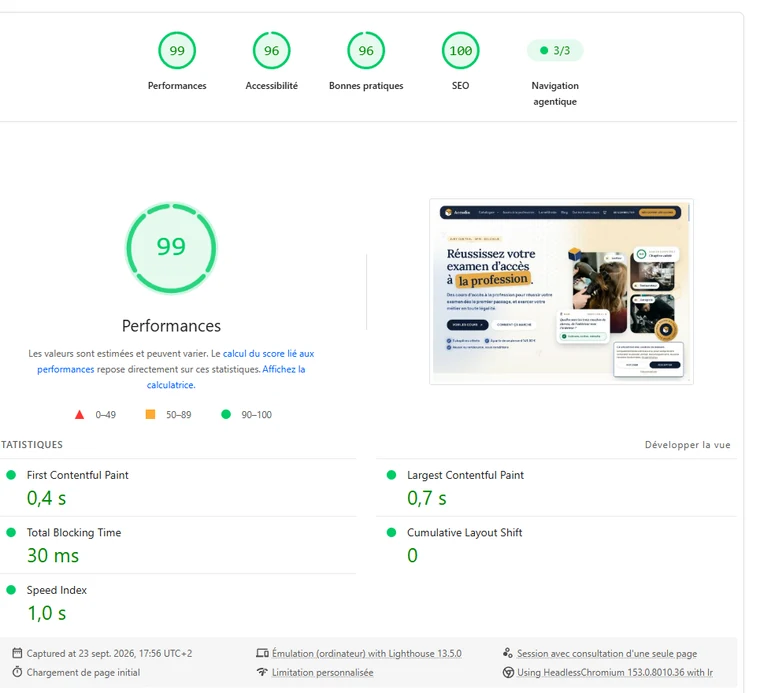This screenshot has width=760, height=693.
Task: Click the red triangle 0–49 legend icon
Action: 79,415
